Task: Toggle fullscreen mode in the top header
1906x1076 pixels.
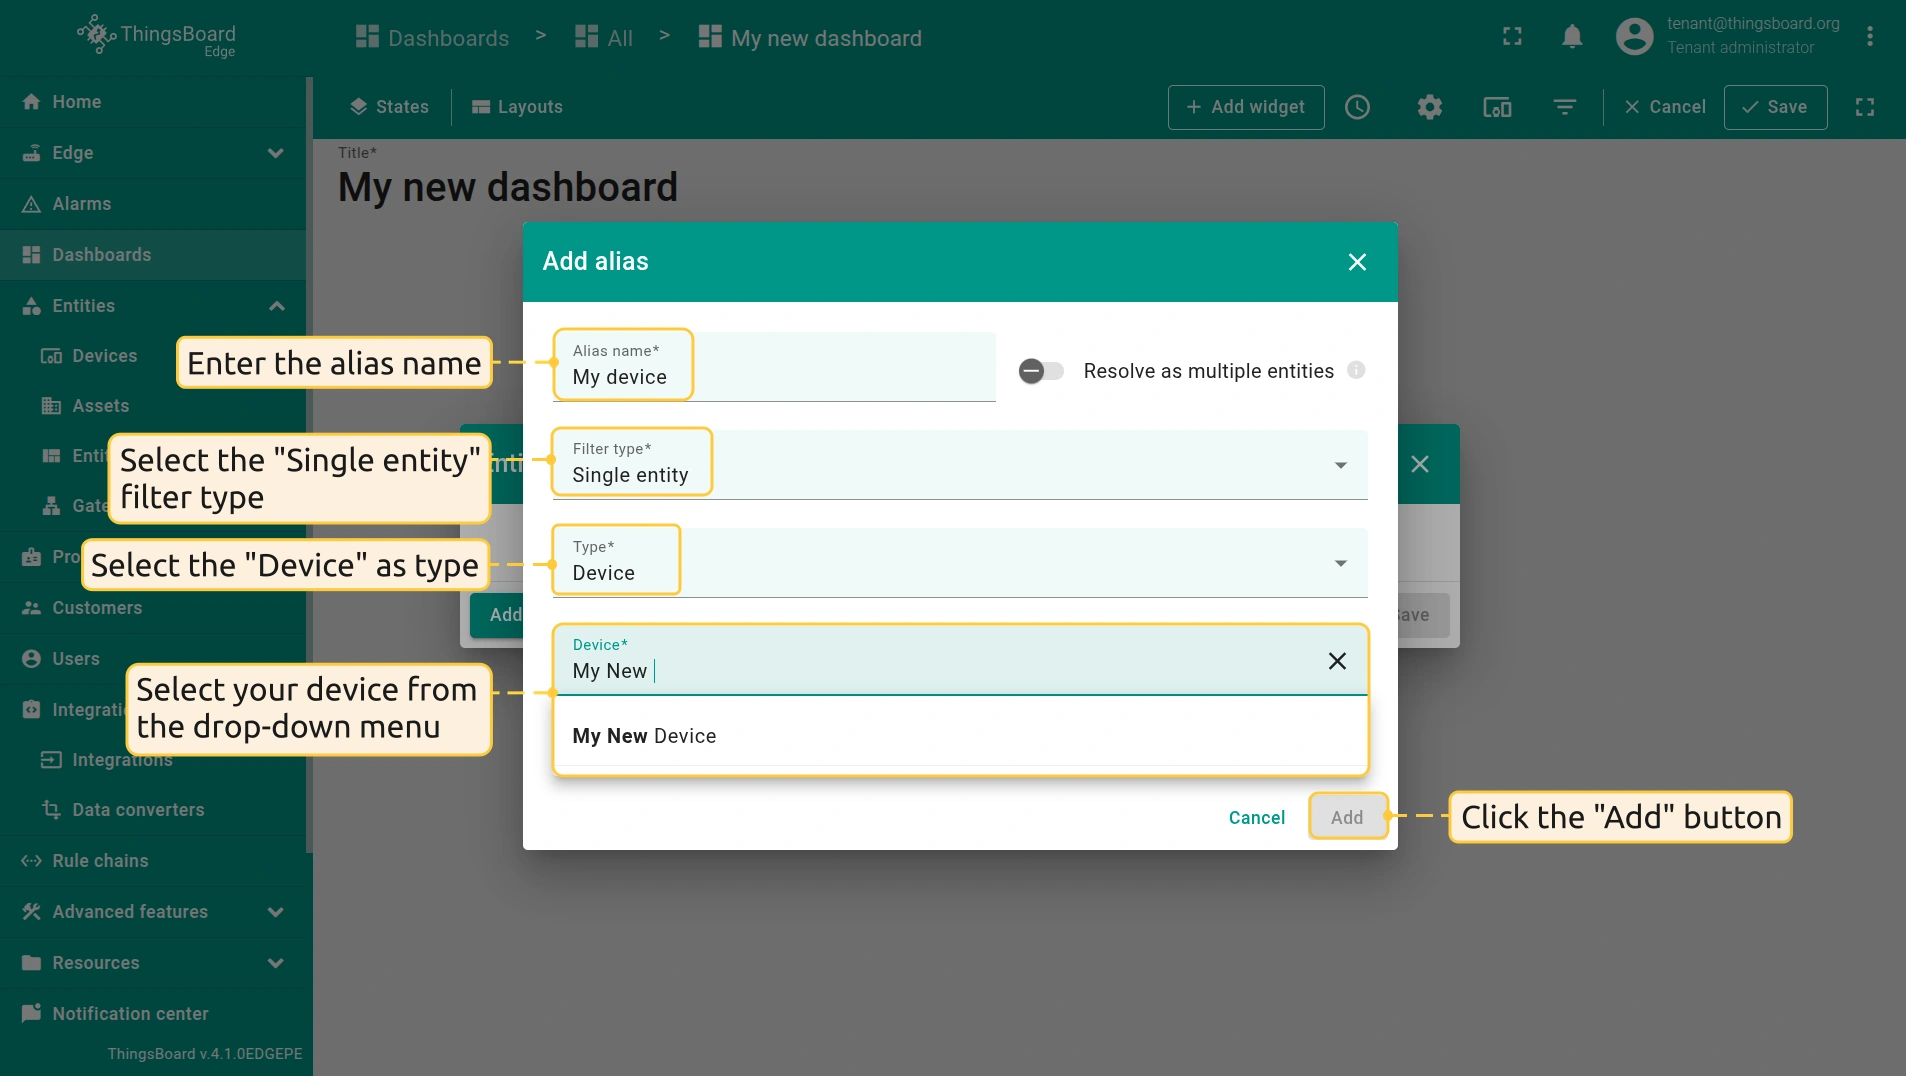Action: (1512, 37)
